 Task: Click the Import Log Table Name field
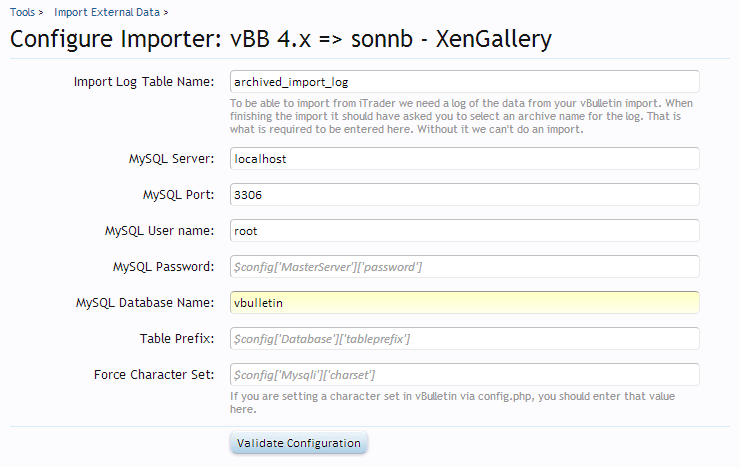click(463, 82)
